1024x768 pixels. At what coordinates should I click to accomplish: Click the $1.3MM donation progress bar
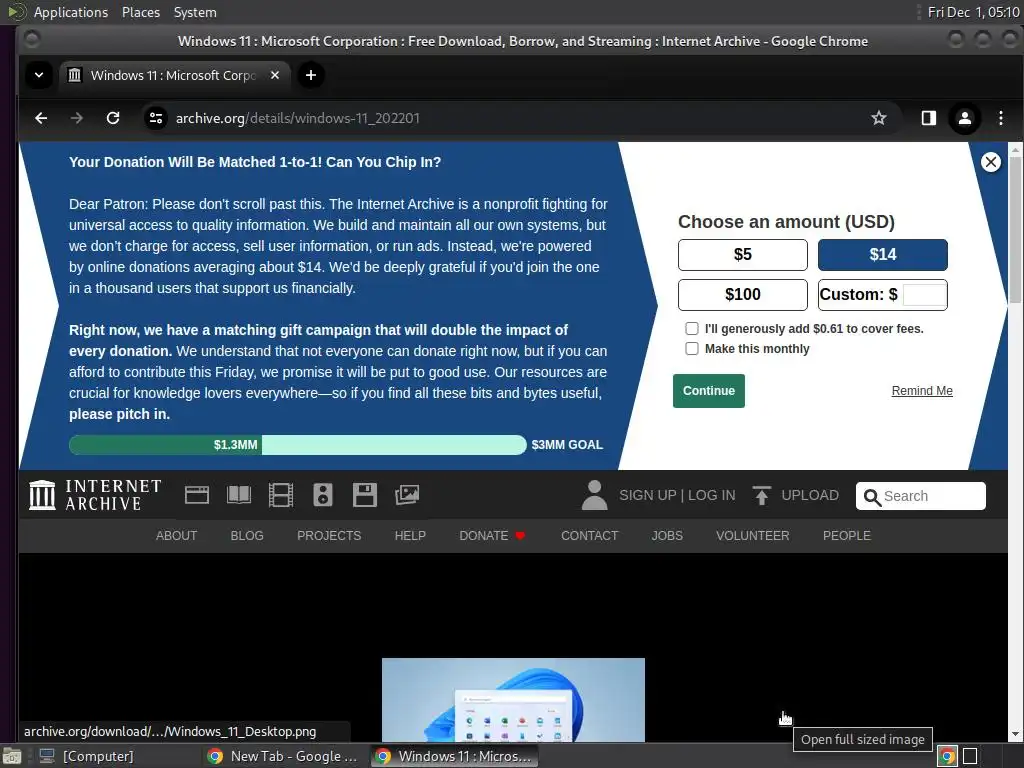(x=297, y=445)
